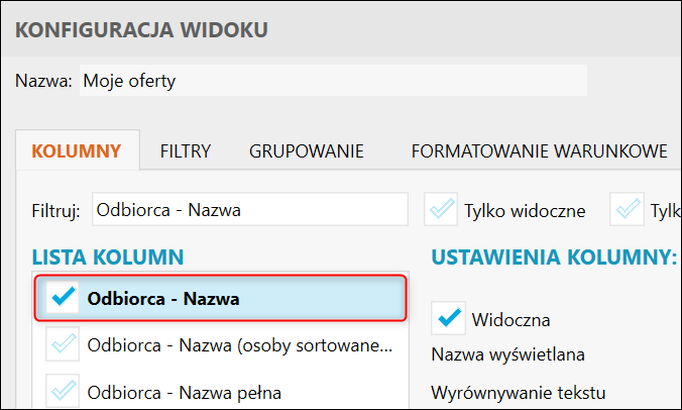Select the FORMATOWANIE WARUNKOWE tab
682x410 pixels.
click(x=539, y=152)
